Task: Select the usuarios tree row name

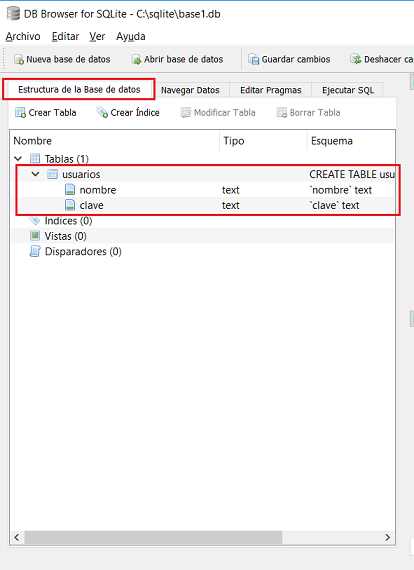Action: (x=81, y=174)
